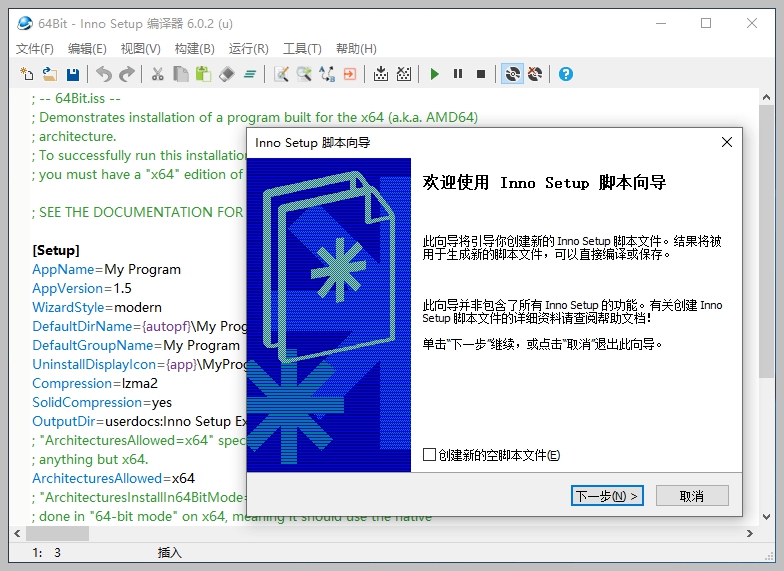Open Replace A-to-B icon
This screenshot has width=784, height=571.
pyautogui.click(x=327, y=74)
